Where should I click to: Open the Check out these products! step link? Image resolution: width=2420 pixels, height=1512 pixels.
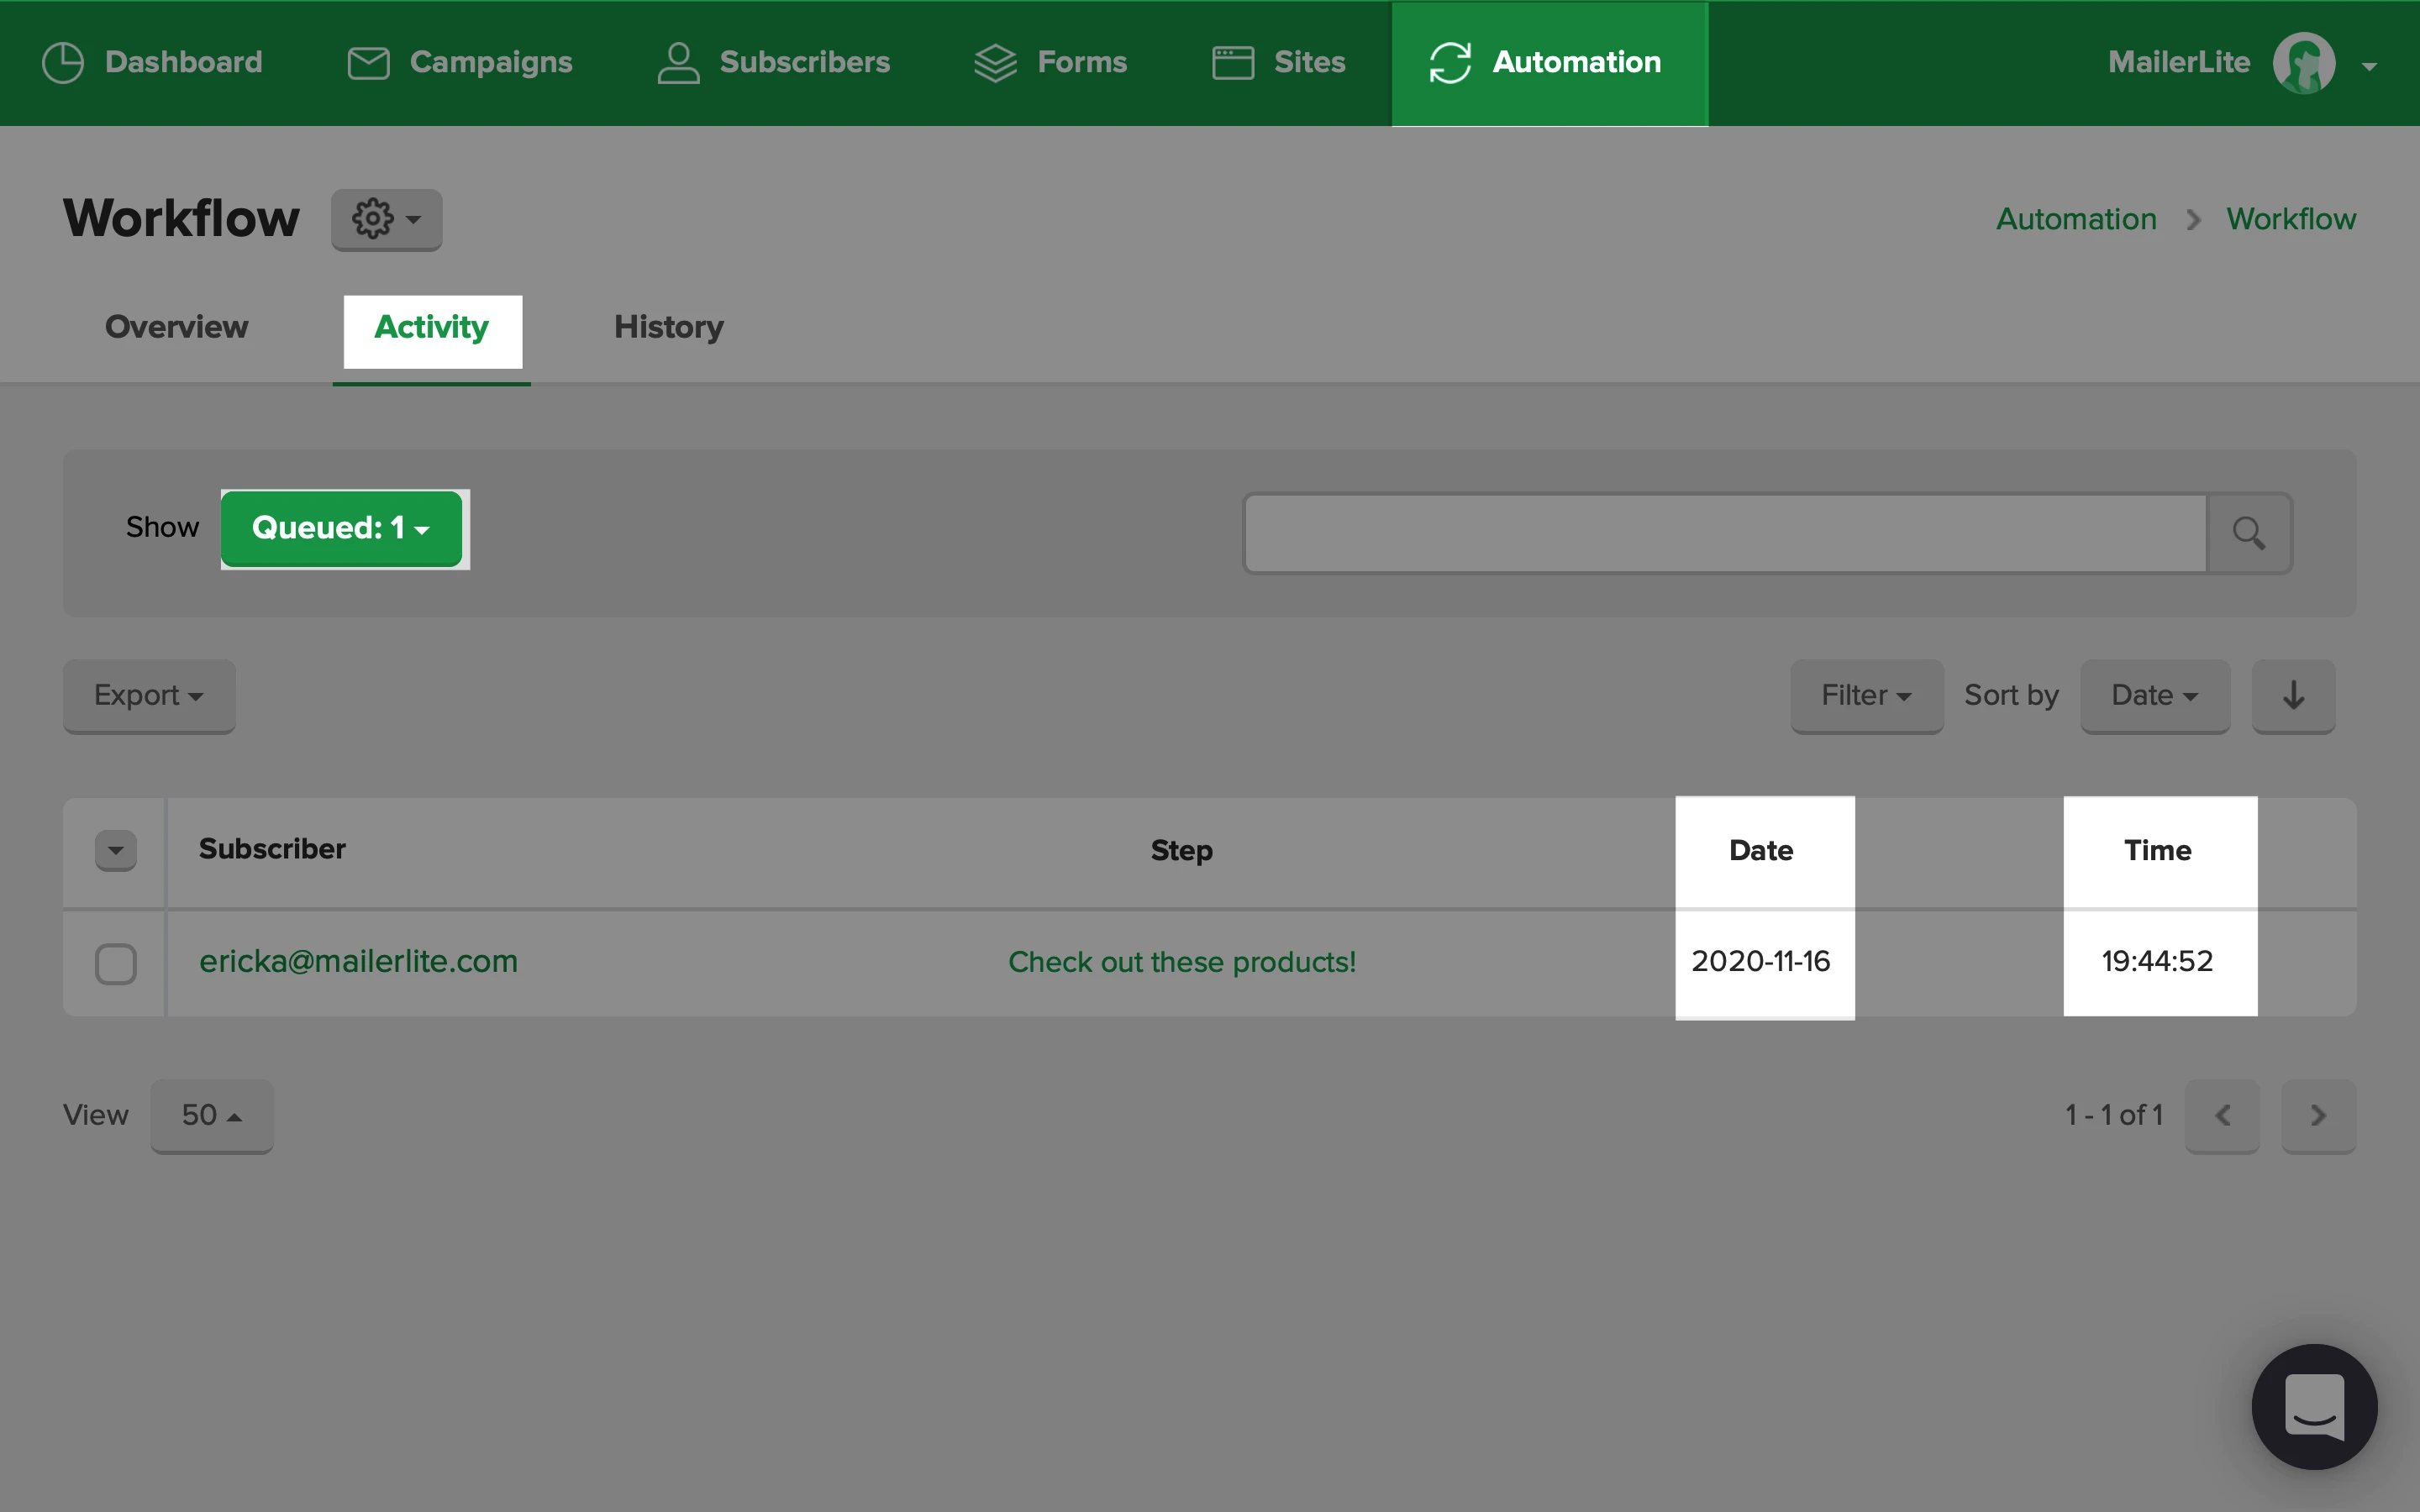pos(1181,962)
